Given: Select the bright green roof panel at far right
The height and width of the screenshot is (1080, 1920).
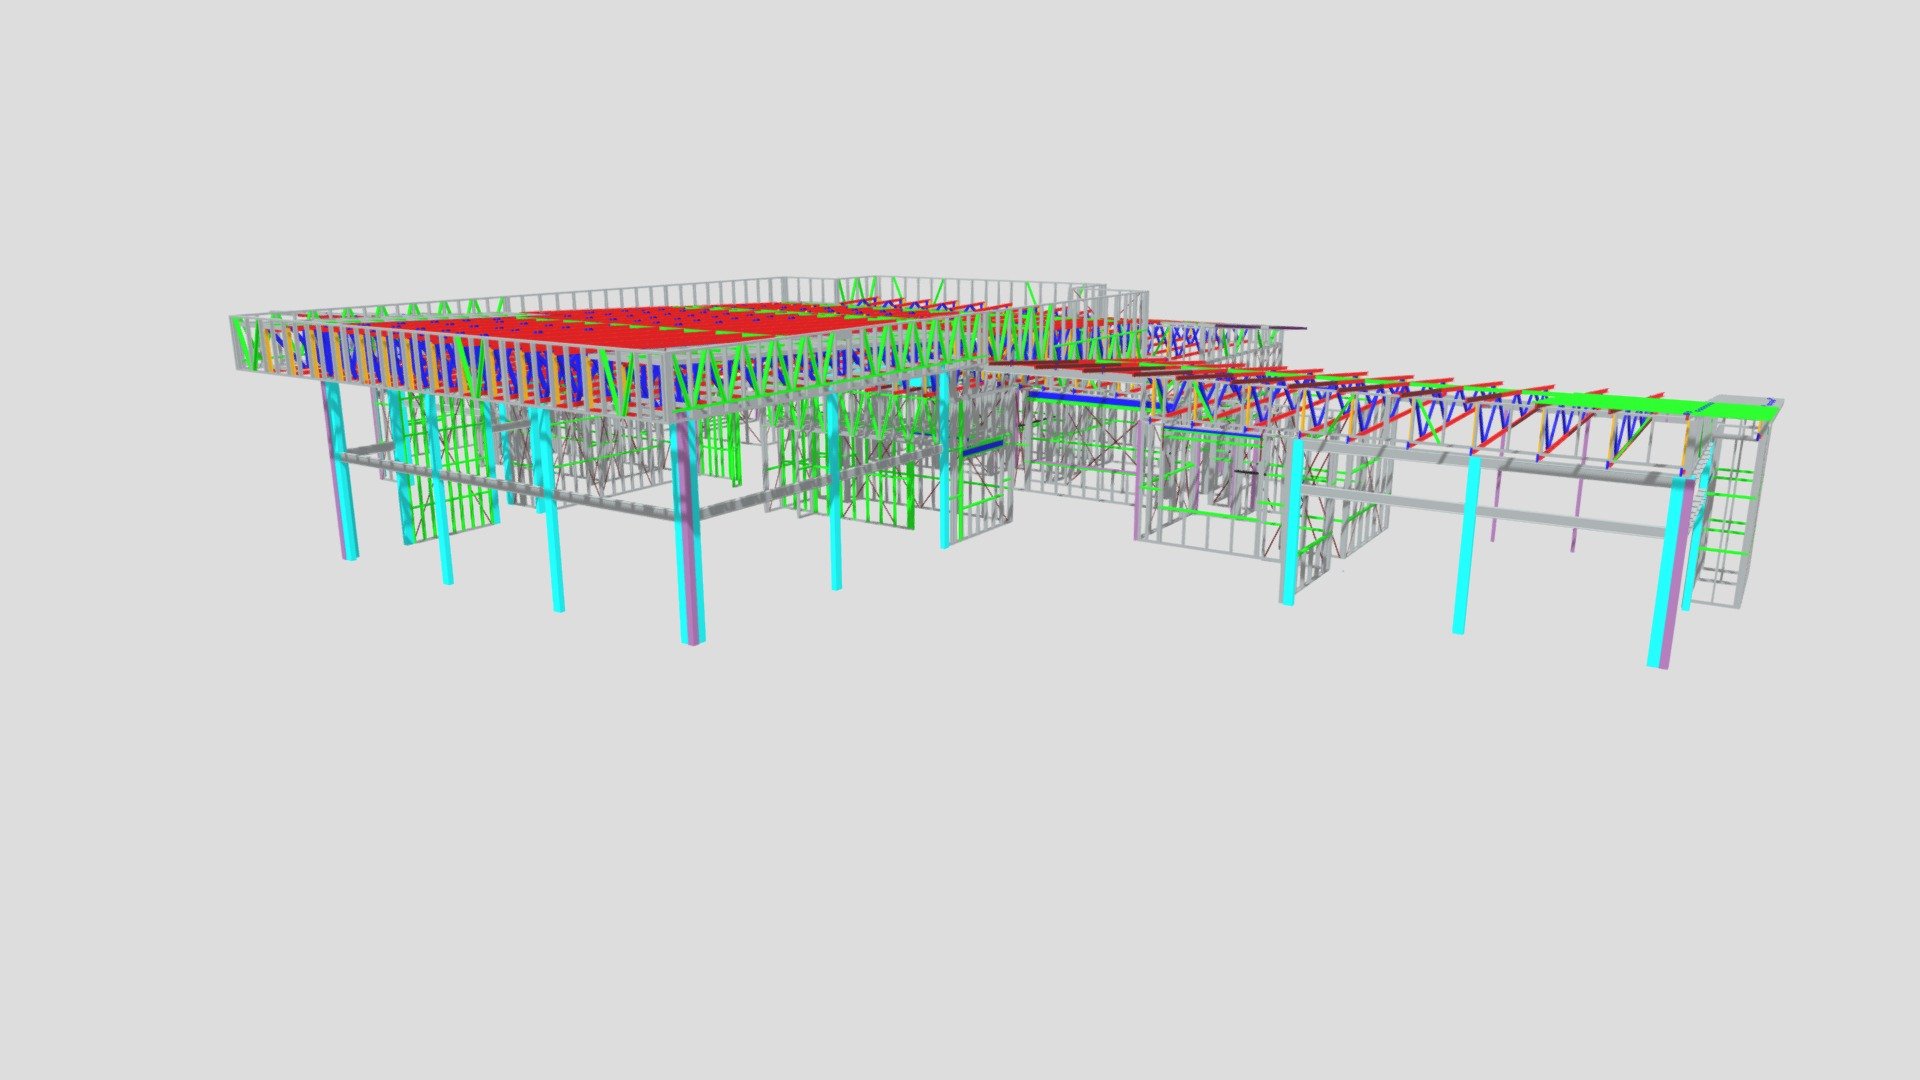Looking at the screenshot, I should pos(1660,407).
